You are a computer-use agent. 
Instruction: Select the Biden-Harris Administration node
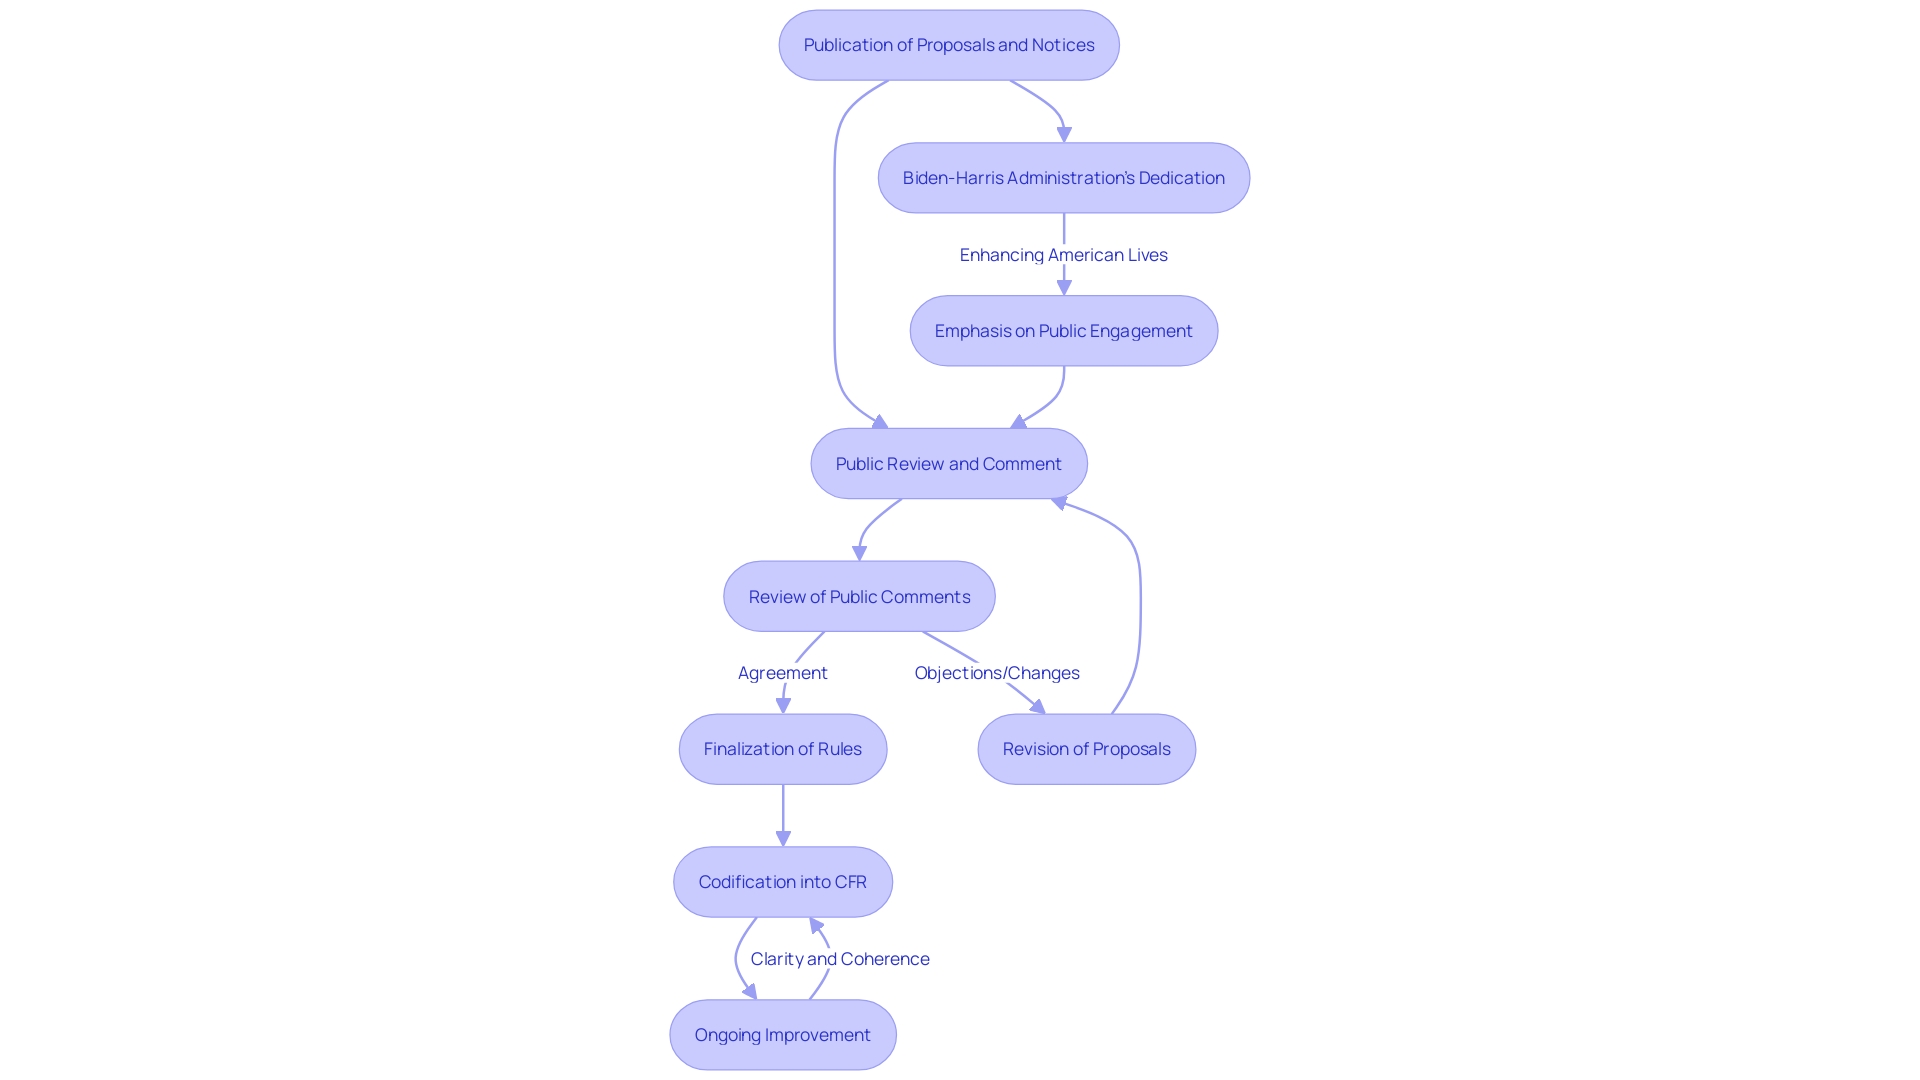pyautogui.click(x=1063, y=177)
